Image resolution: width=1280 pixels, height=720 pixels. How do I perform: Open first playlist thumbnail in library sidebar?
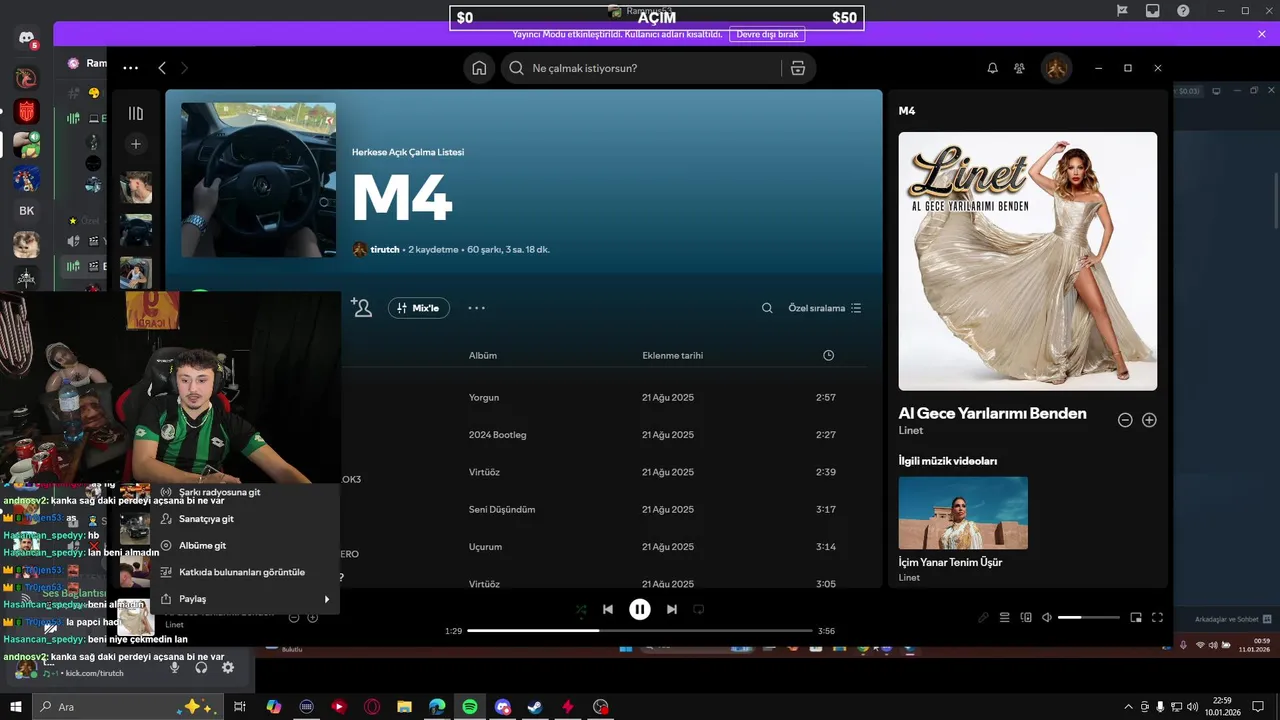tap(136, 187)
